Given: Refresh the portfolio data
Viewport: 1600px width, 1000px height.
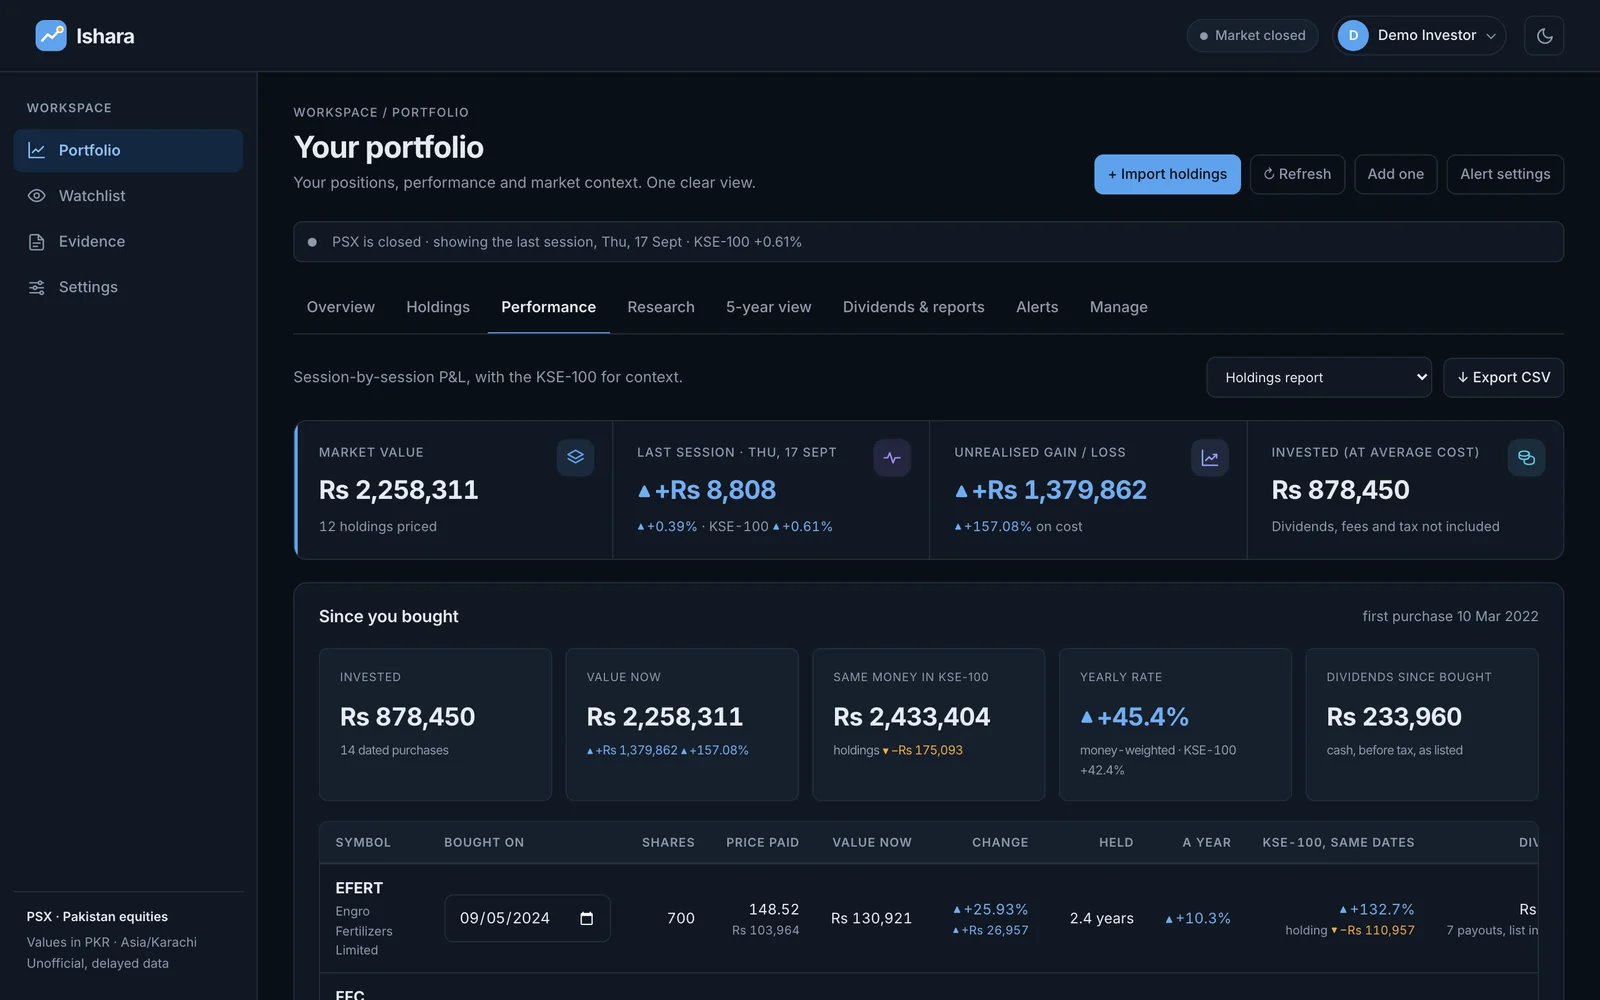Looking at the screenshot, I should pyautogui.click(x=1297, y=174).
